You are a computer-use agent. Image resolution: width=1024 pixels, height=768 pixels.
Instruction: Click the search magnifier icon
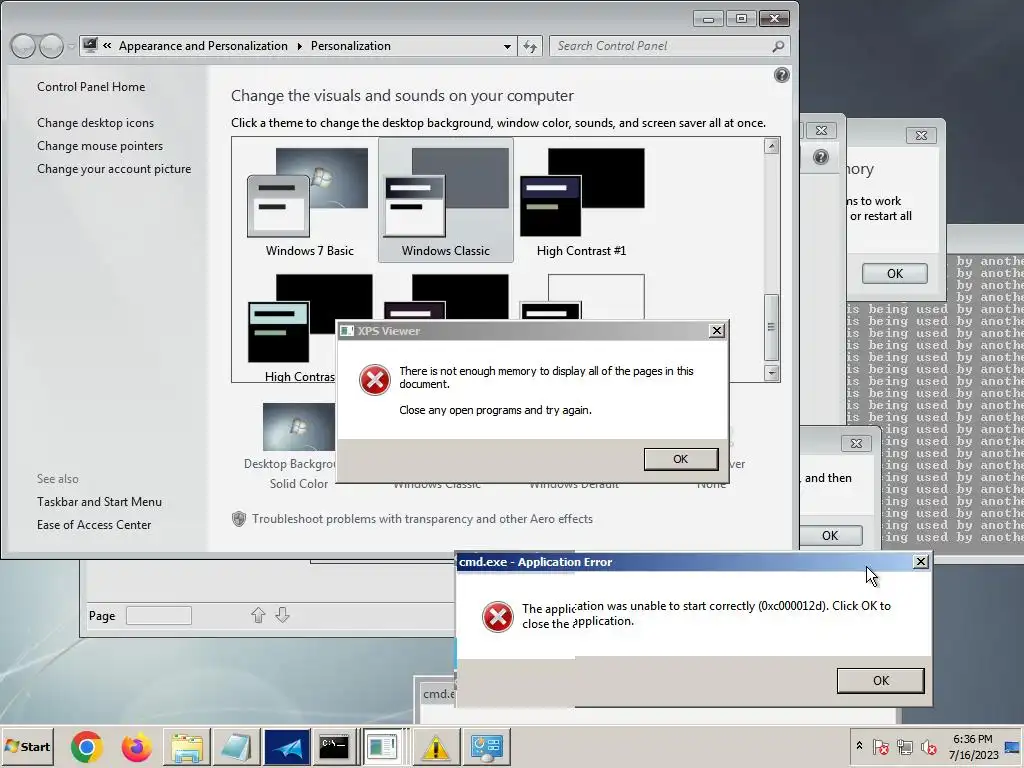(x=778, y=46)
